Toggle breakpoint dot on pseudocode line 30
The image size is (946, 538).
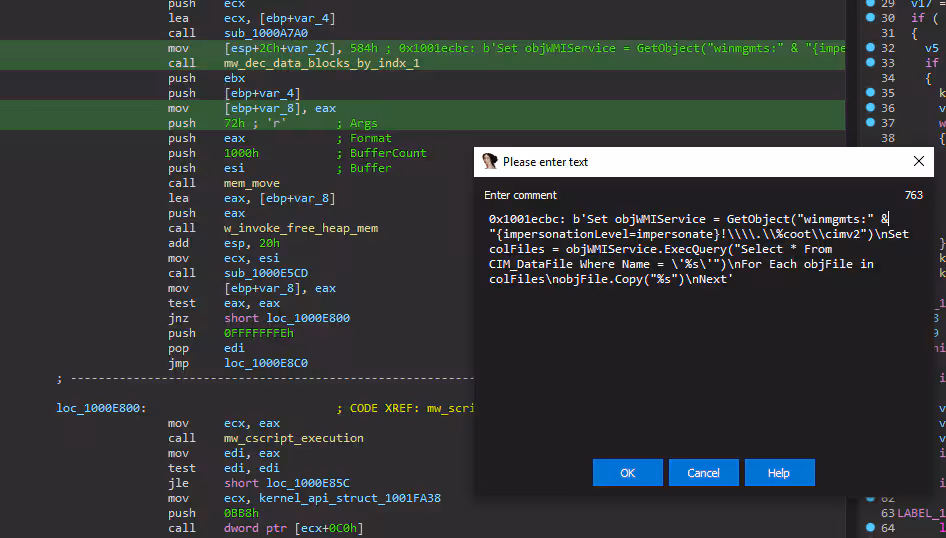click(x=870, y=18)
